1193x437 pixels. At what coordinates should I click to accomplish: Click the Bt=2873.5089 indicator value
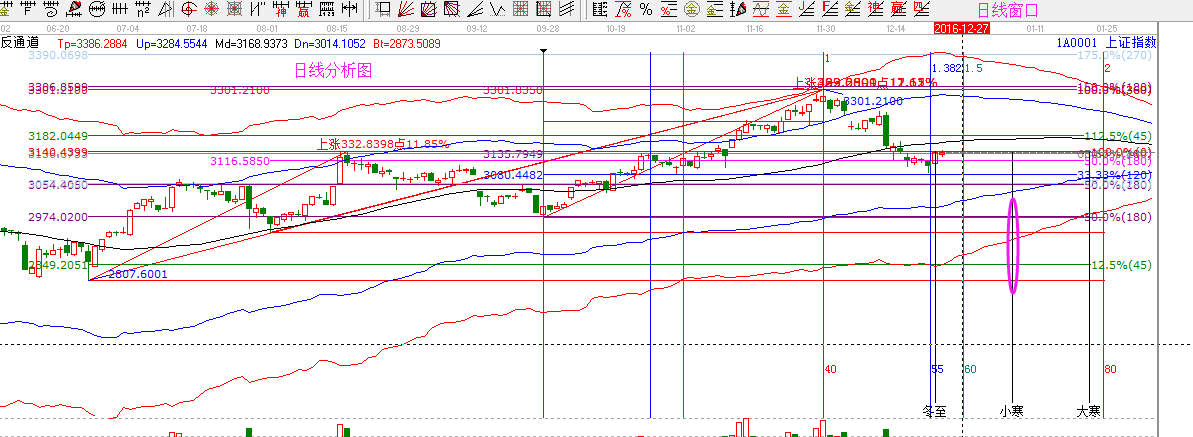(x=405, y=43)
